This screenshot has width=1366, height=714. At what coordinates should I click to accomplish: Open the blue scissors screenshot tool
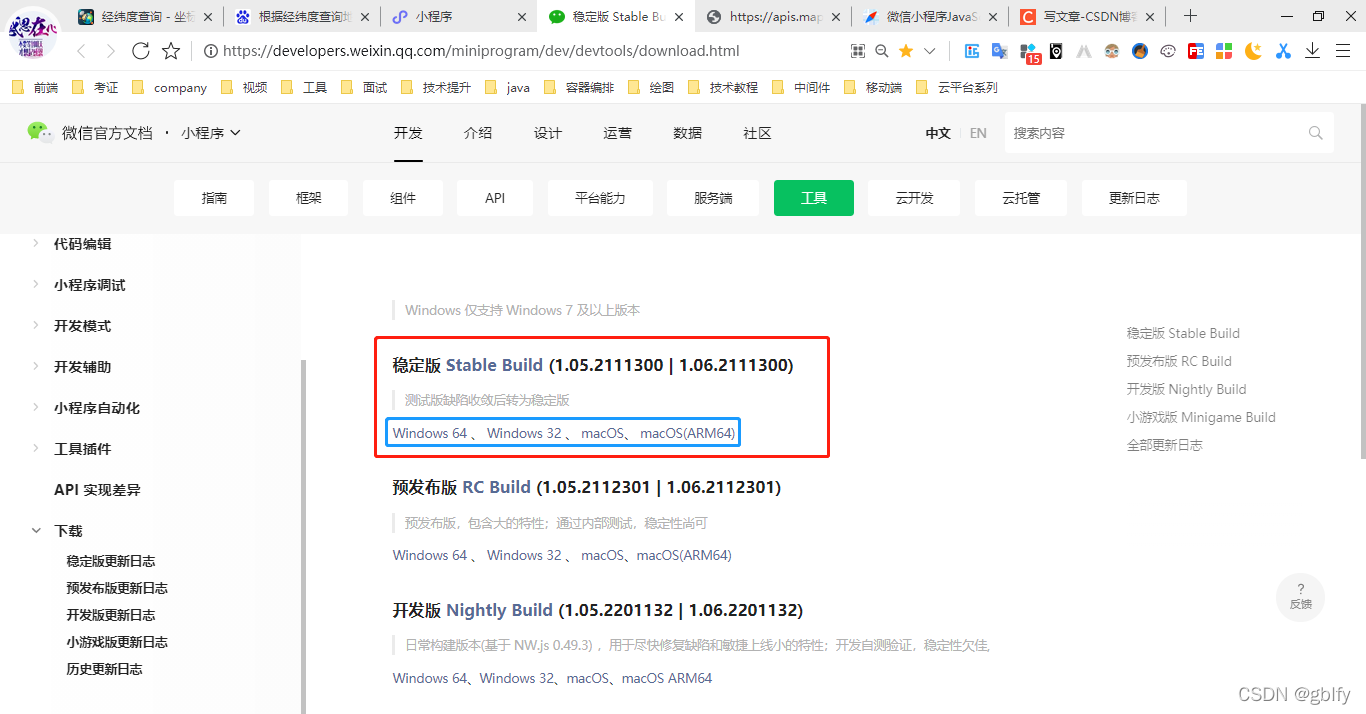coord(1284,51)
